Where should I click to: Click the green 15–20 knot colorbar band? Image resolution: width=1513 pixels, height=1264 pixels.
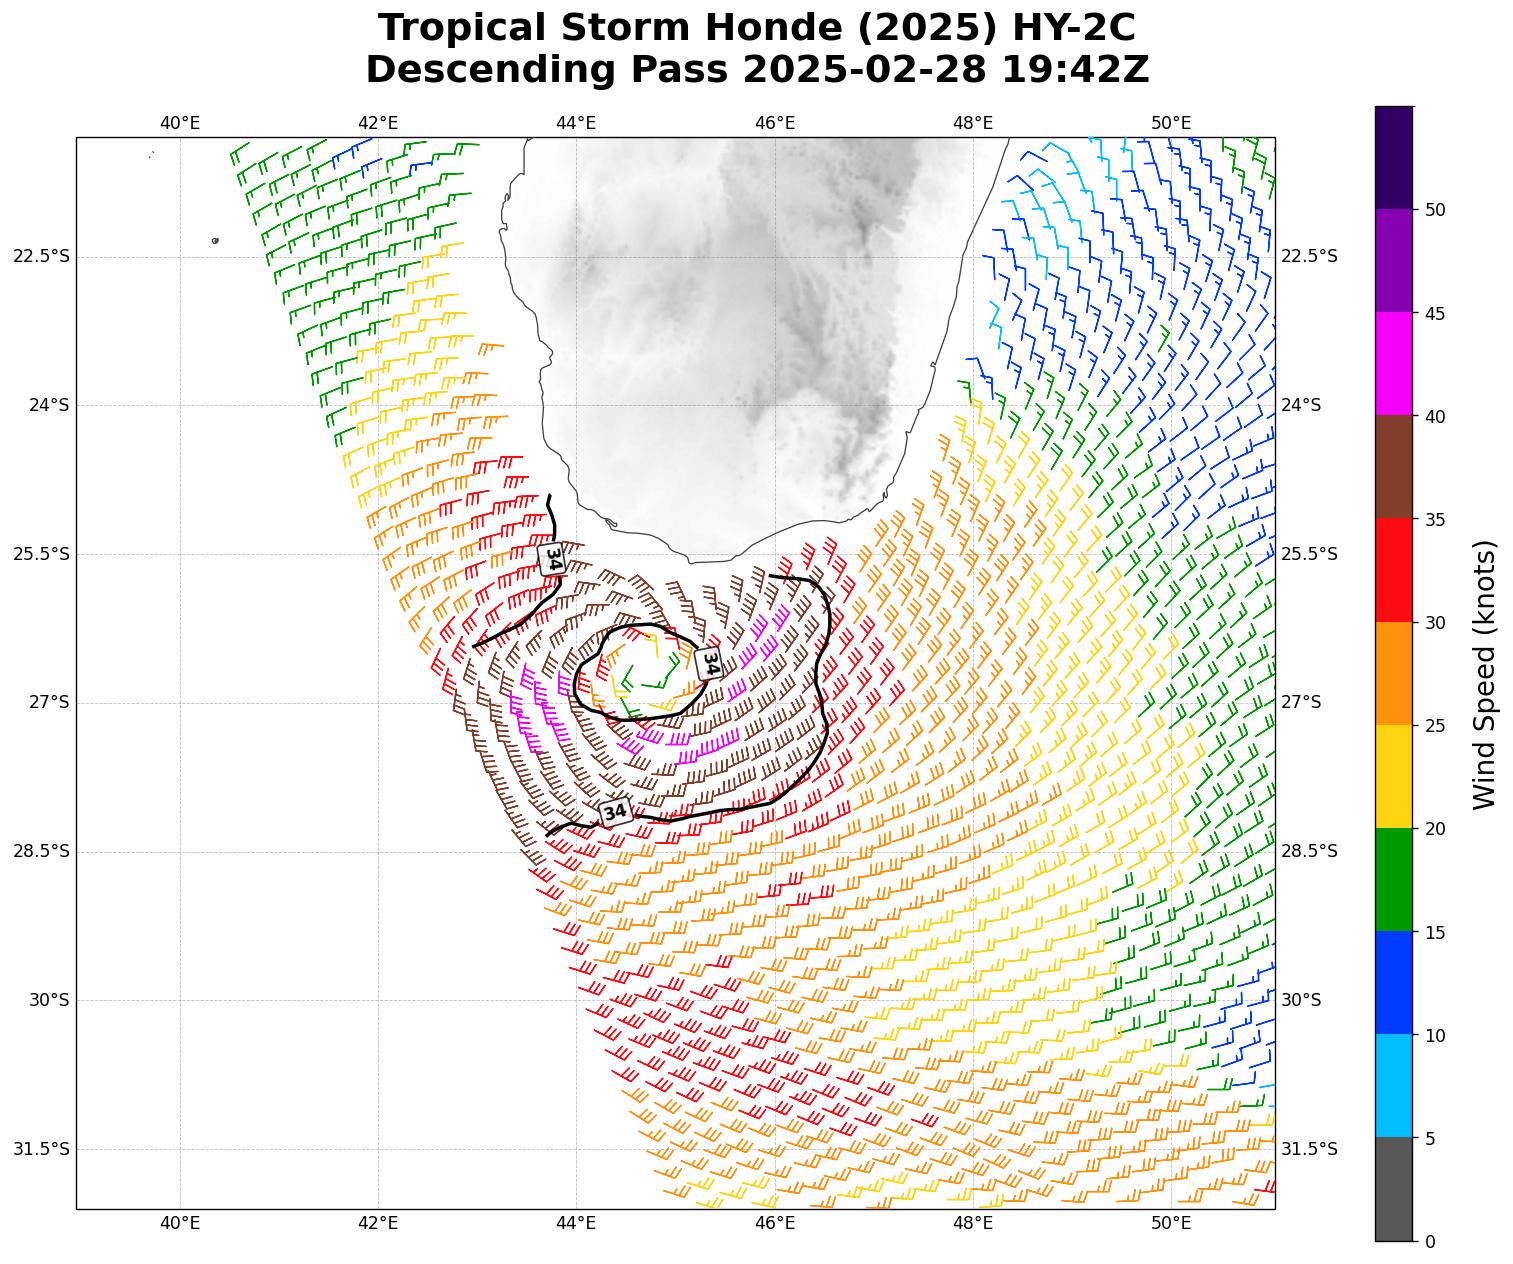1393,880
